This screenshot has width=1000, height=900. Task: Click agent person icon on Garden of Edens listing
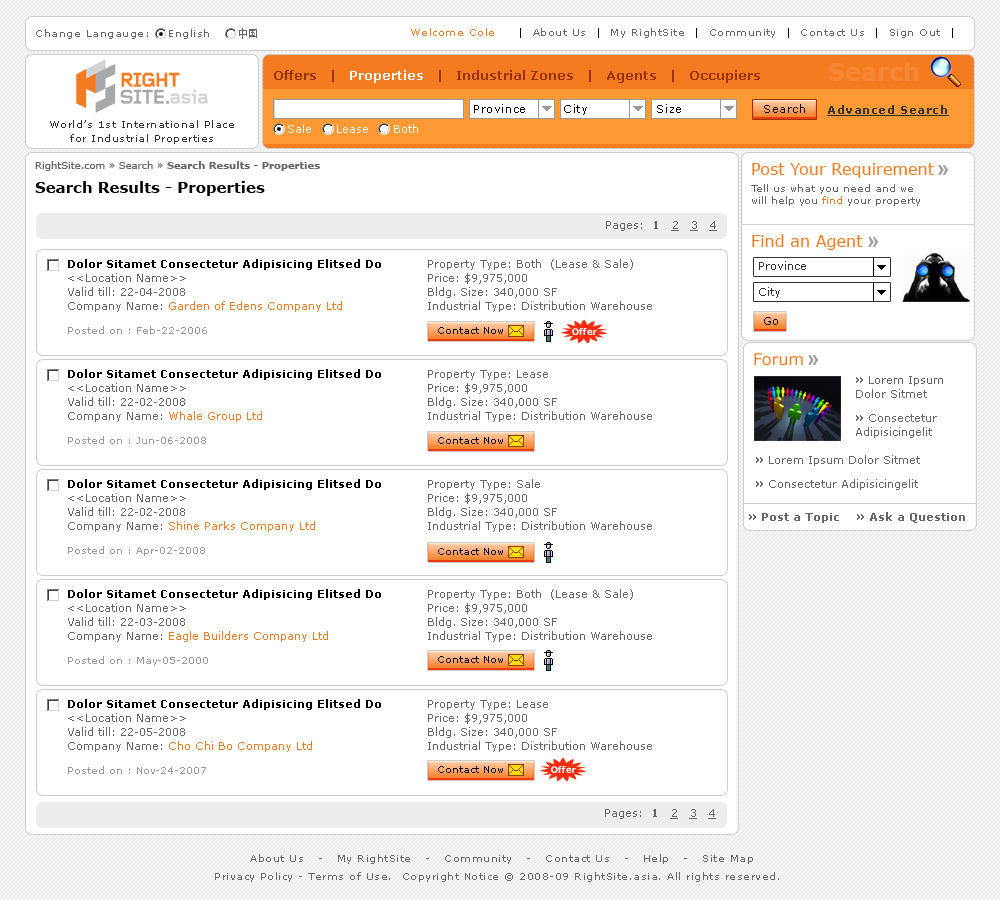548,331
